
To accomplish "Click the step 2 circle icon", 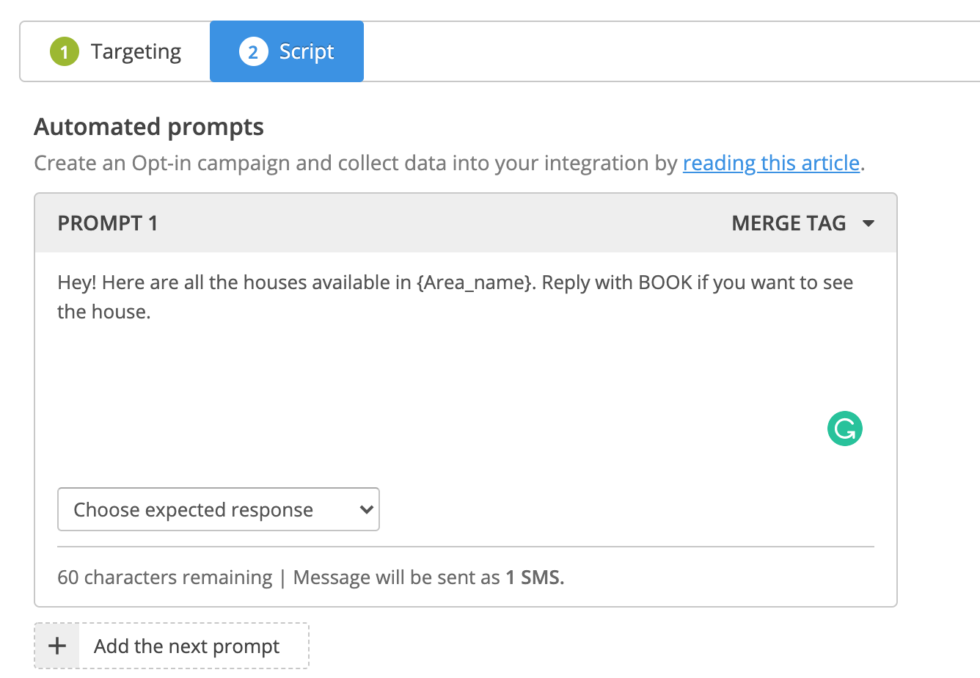I will click(x=254, y=51).
